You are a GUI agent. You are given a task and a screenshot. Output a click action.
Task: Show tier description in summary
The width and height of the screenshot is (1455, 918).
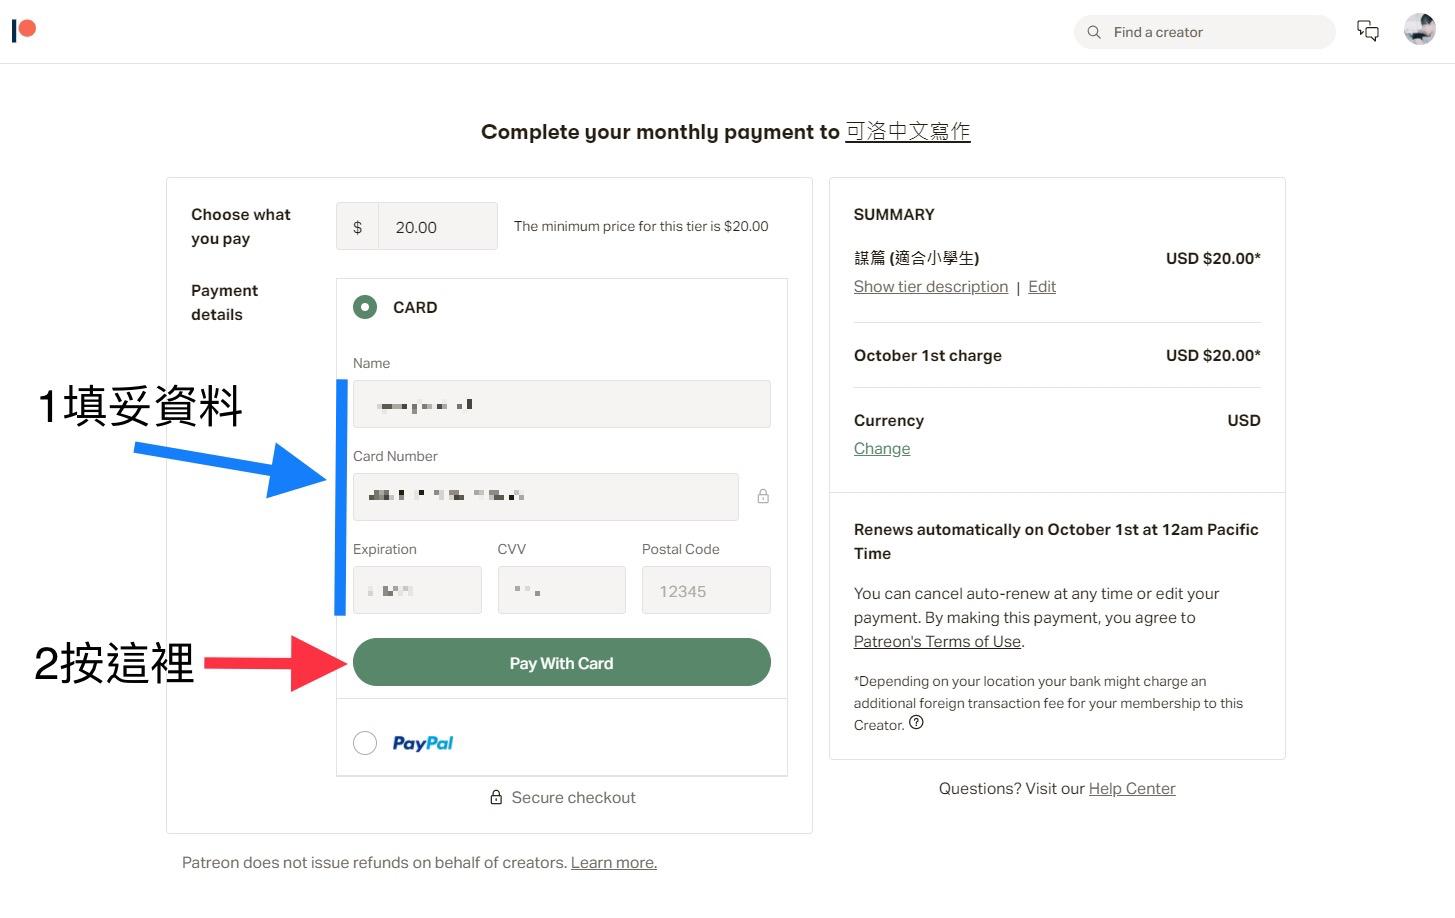[x=930, y=287]
